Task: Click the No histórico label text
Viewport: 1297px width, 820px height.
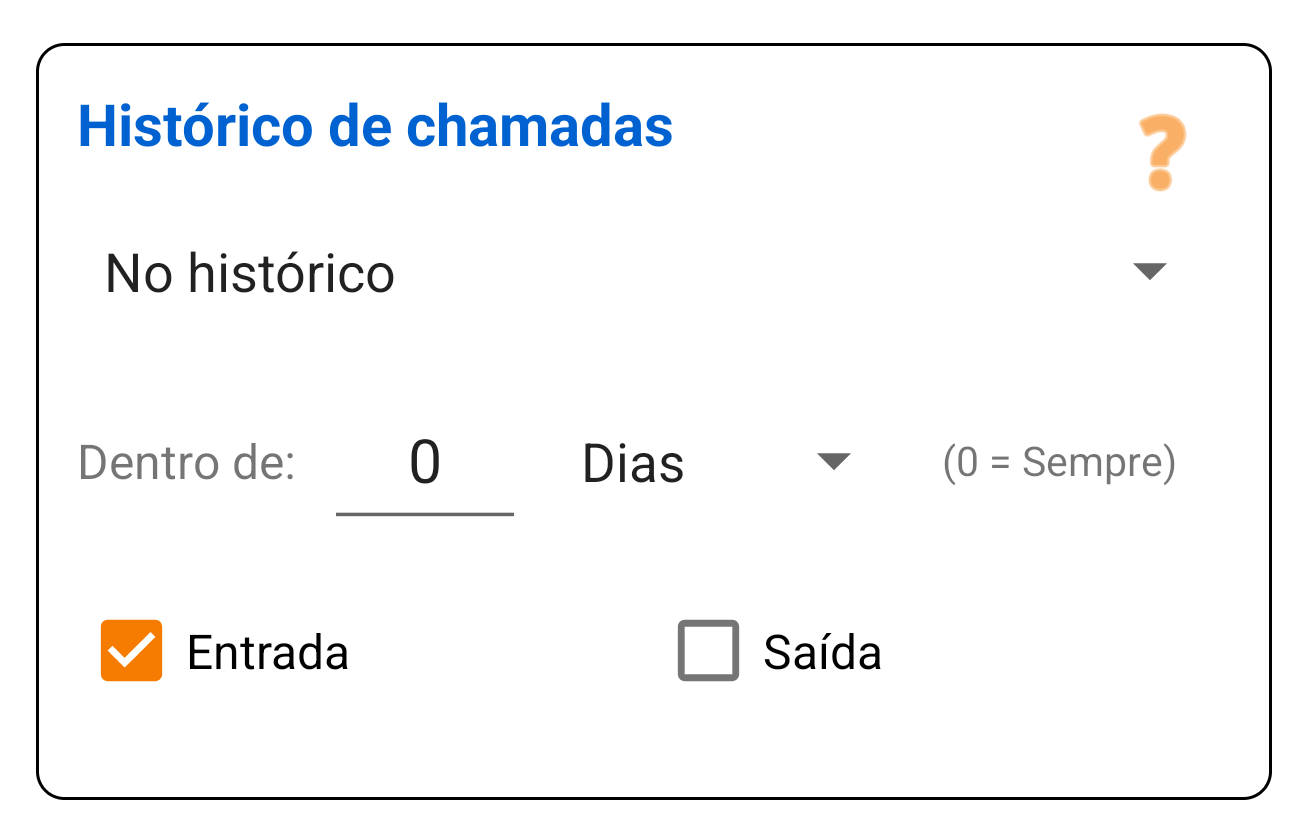Action: coord(249,271)
